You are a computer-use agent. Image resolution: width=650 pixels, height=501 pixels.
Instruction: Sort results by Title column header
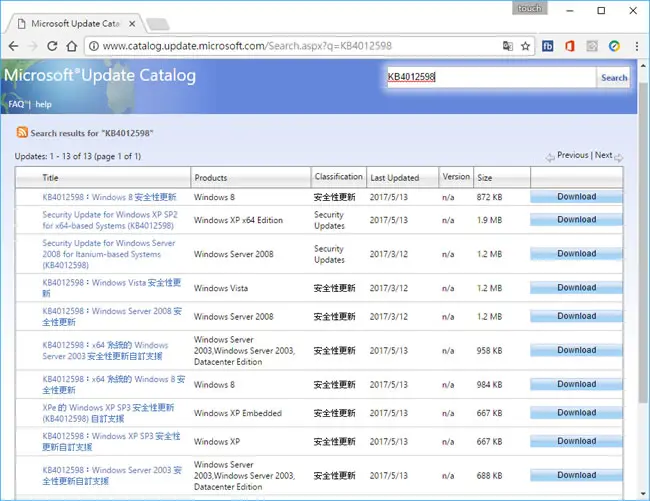pyautogui.click(x=50, y=178)
